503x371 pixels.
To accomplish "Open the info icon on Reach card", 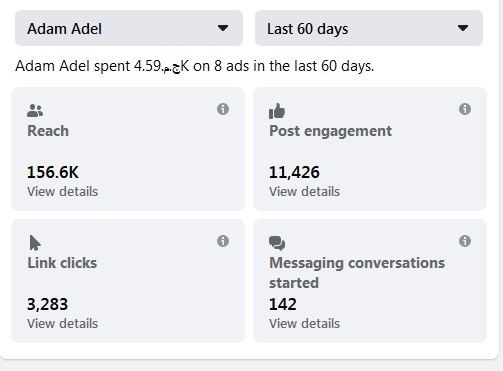I will pyautogui.click(x=223, y=109).
